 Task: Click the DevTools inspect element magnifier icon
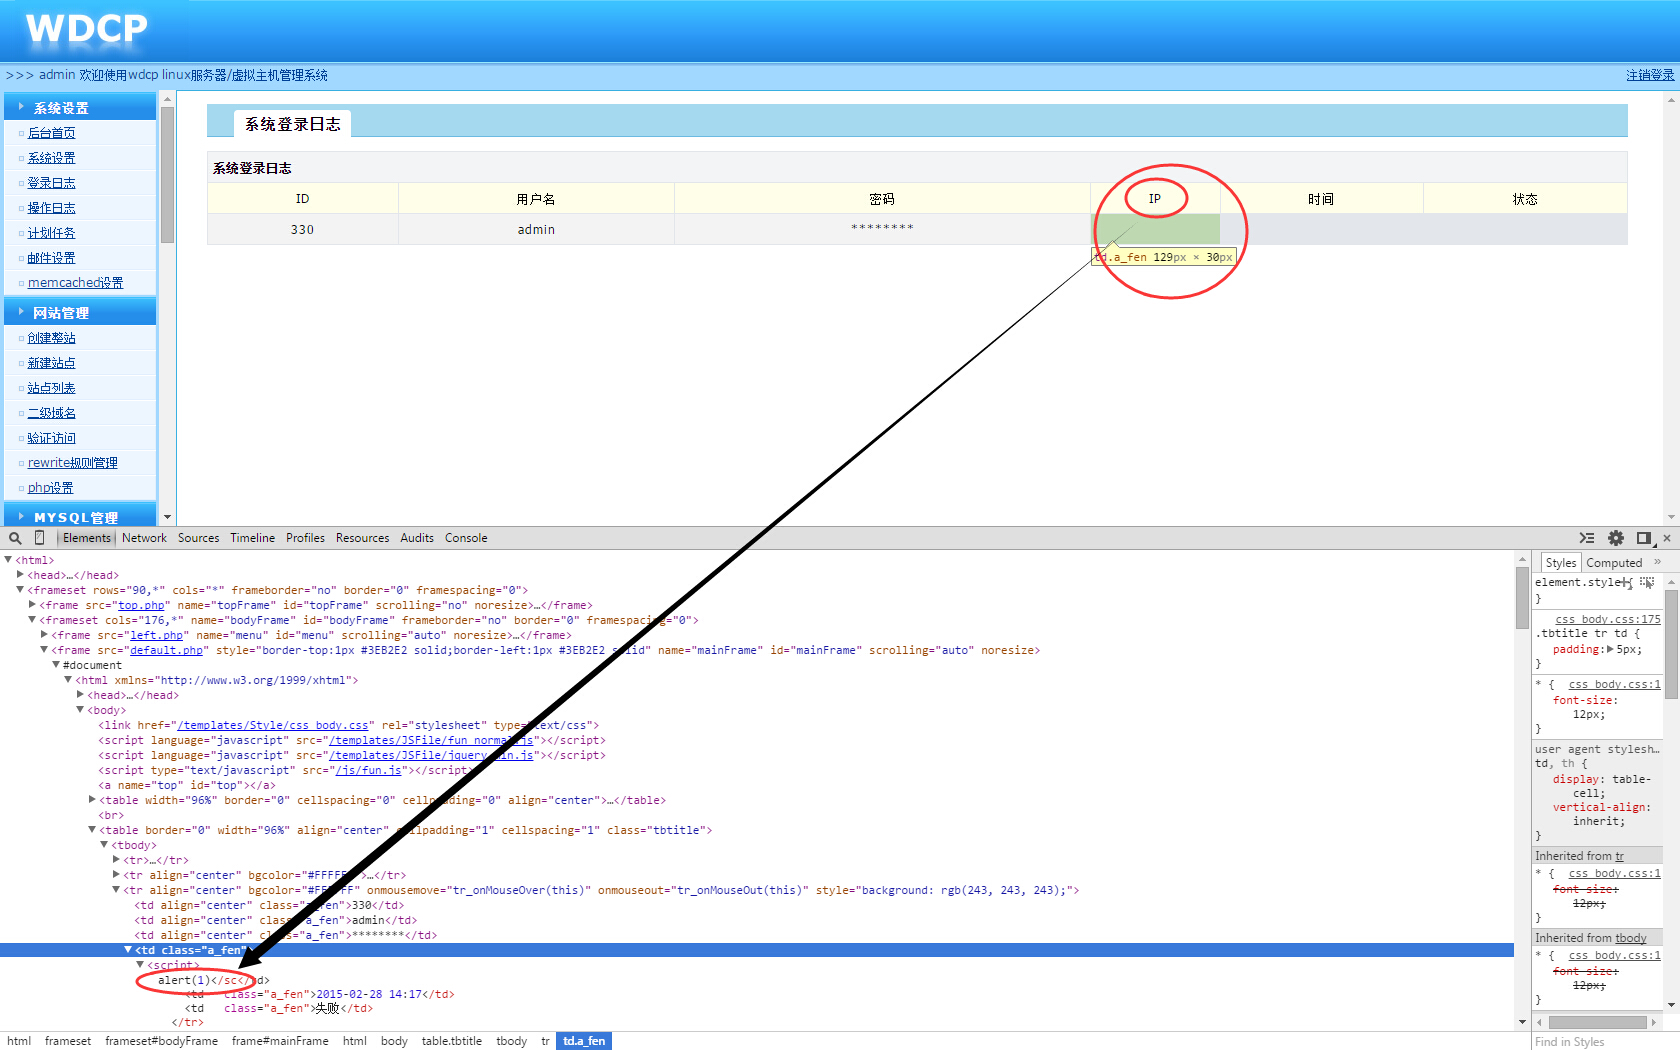15,538
